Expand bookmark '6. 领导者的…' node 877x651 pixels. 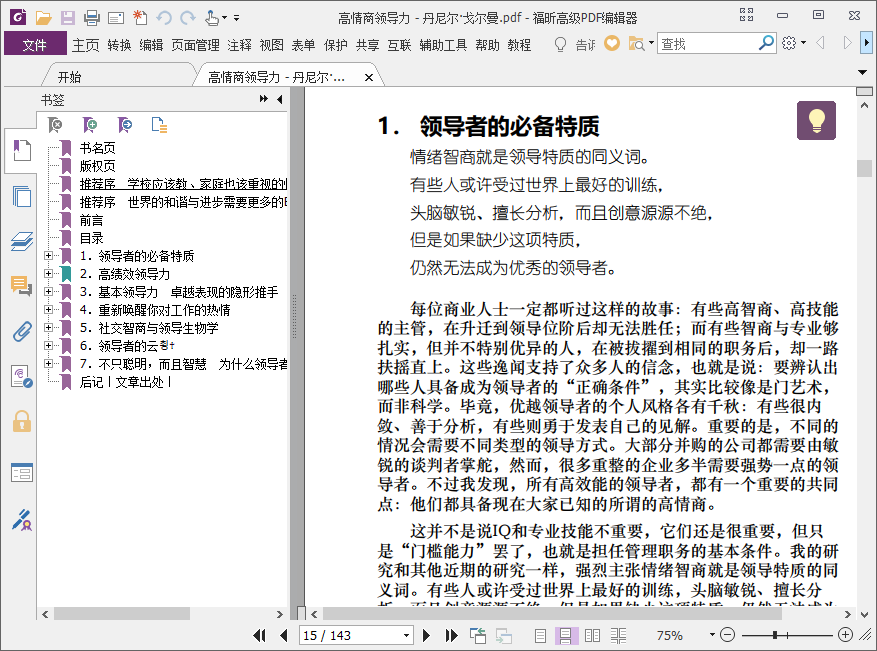pos(49,346)
